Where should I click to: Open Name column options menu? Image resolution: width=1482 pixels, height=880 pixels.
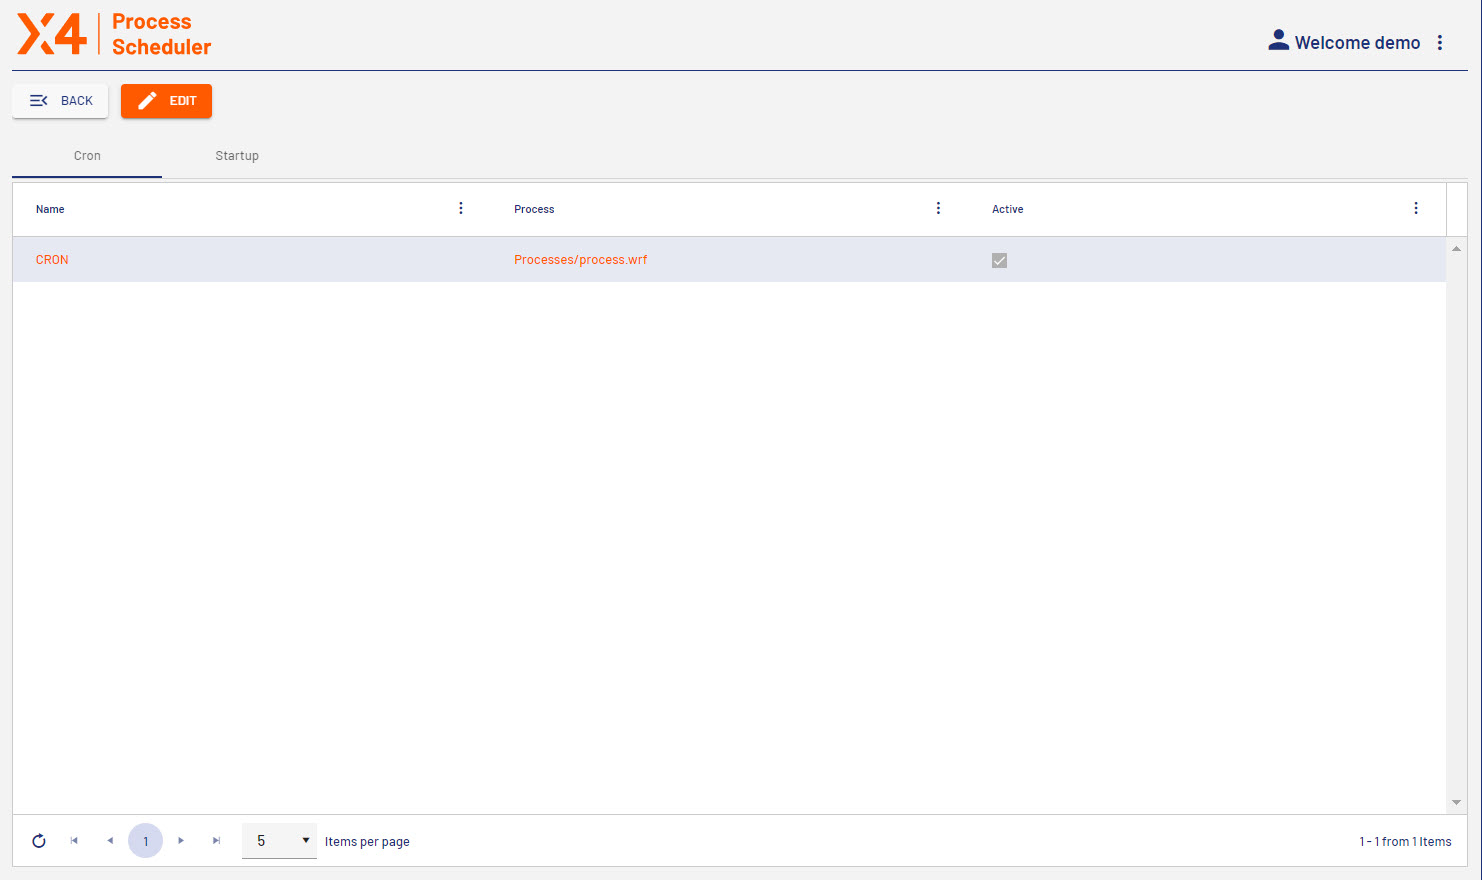click(461, 208)
